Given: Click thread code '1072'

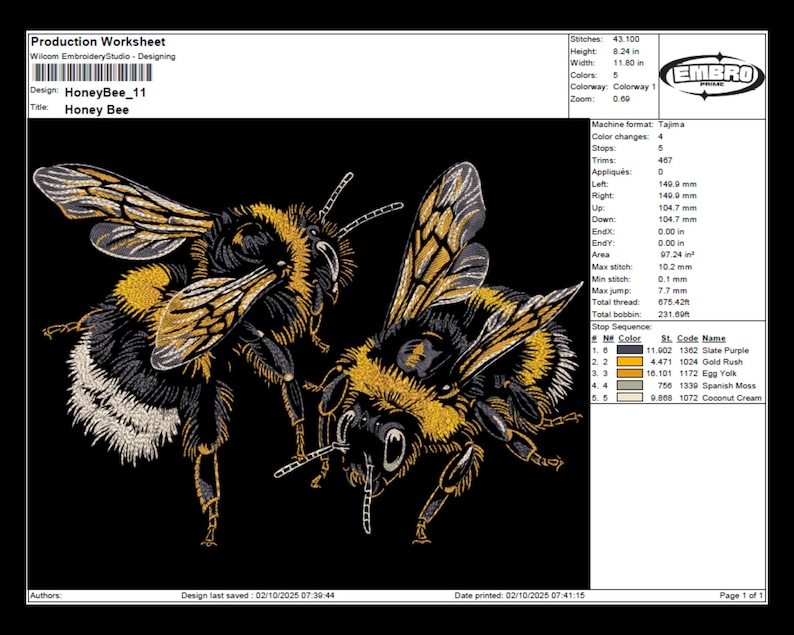Looking at the screenshot, I should pyautogui.click(x=688, y=398).
